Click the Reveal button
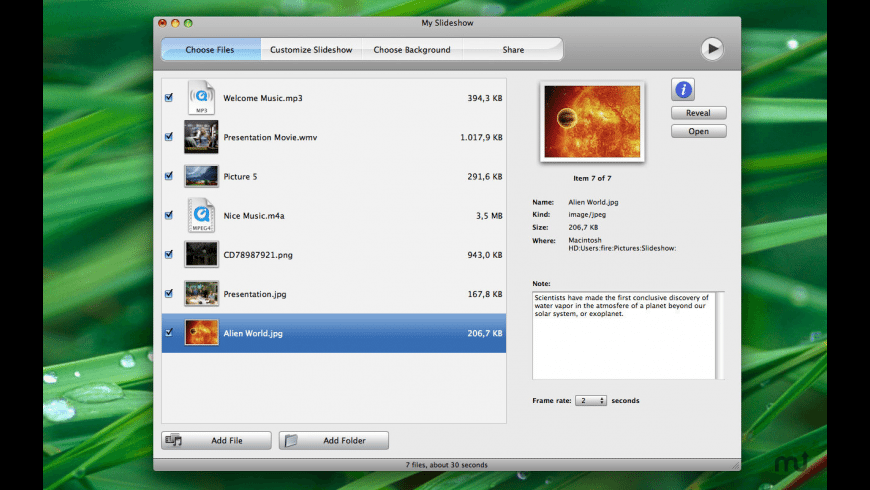Viewport: 870px width, 490px height. [699, 113]
